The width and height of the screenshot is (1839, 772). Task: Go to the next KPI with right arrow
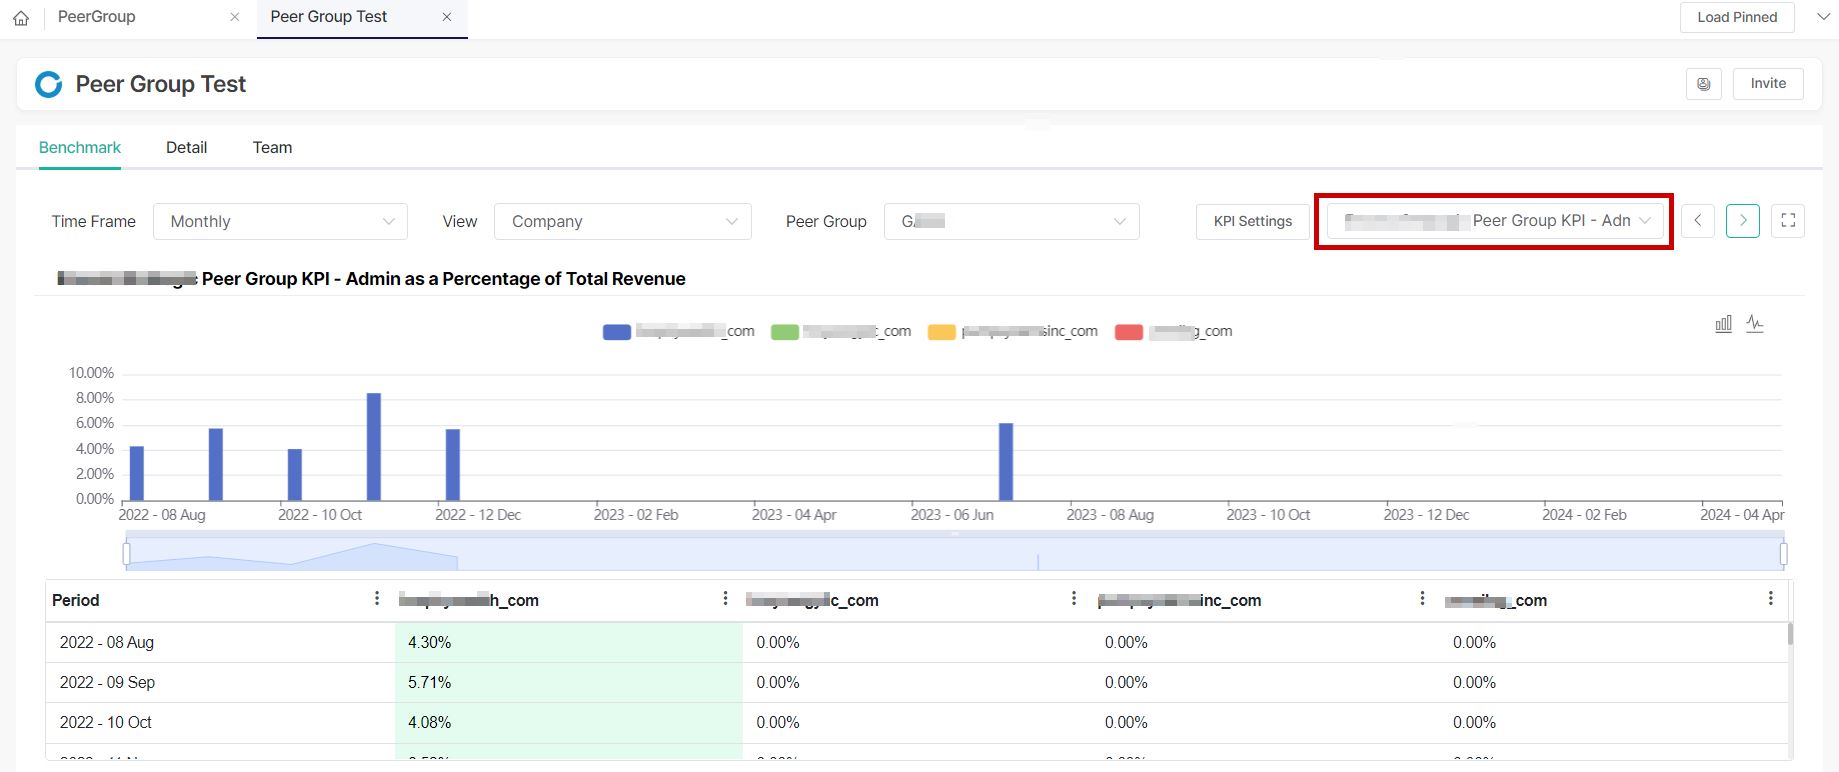tap(1743, 221)
